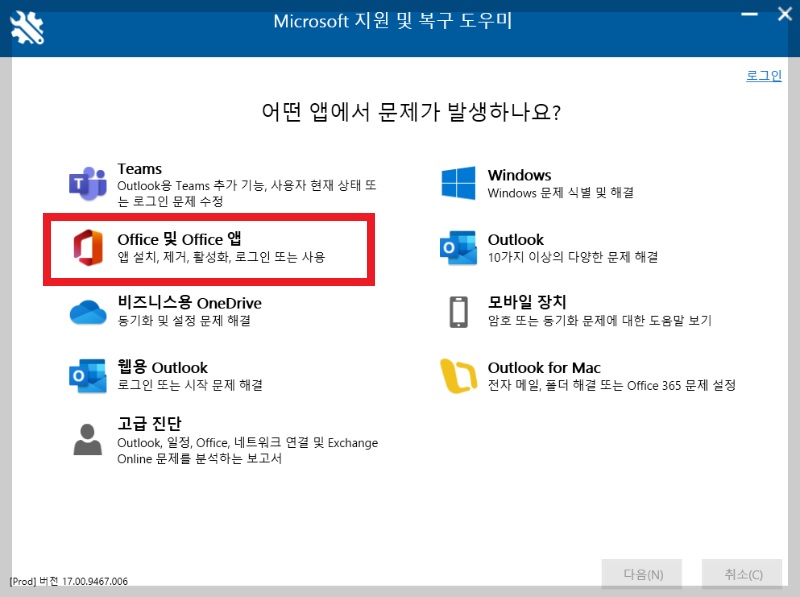Click the yellow Outlook for Mac icon

[458, 376]
